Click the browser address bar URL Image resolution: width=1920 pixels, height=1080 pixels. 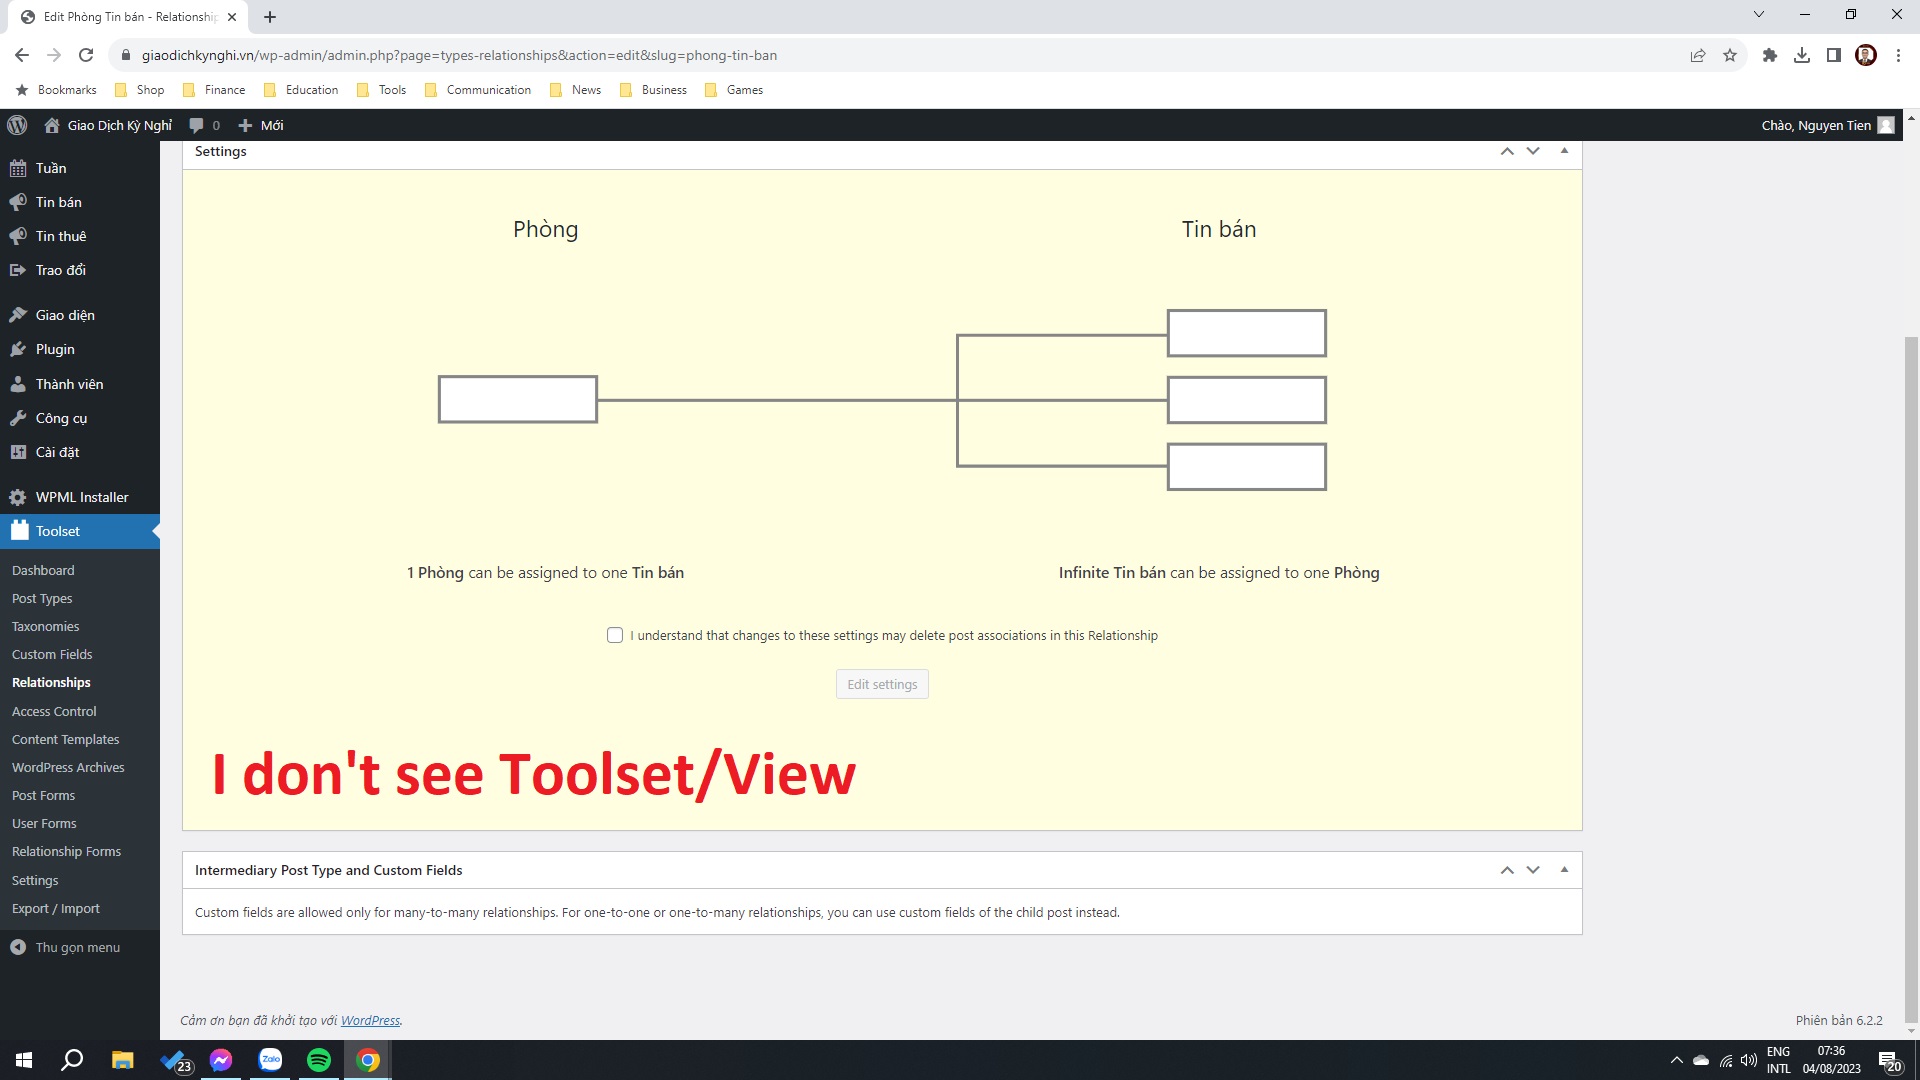point(459,55)
